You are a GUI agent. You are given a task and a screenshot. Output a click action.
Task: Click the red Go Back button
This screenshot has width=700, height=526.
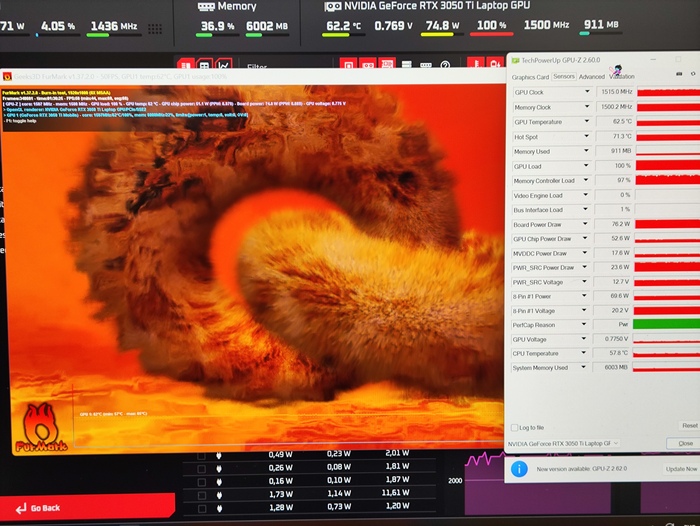pos(87,507)
